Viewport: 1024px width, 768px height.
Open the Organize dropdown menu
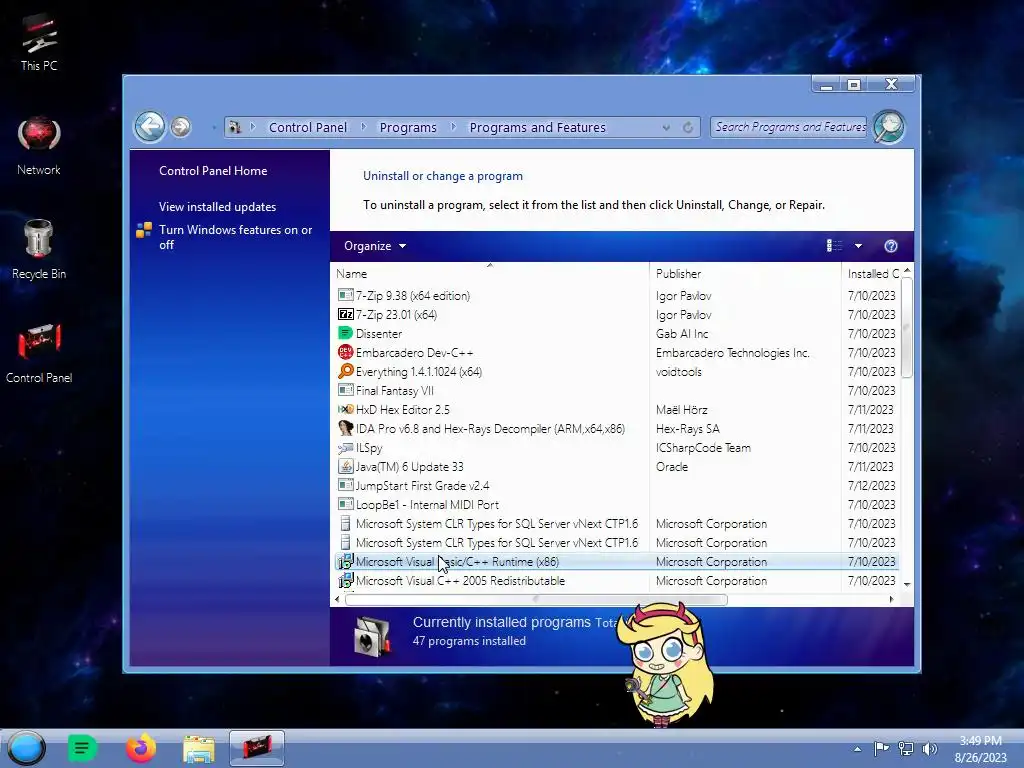pos(375,246)
